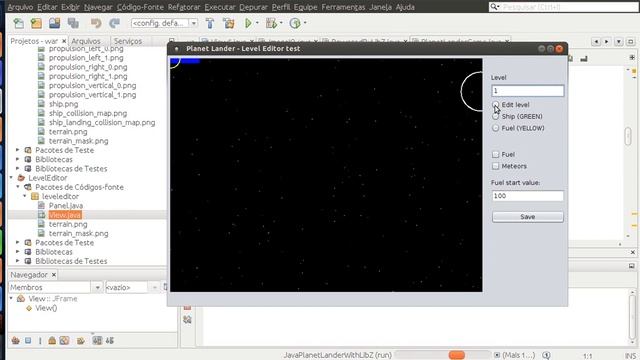Click the Fuel start value field
The width and height of the screenshot is (640, 360).
(x=528, y=196)
